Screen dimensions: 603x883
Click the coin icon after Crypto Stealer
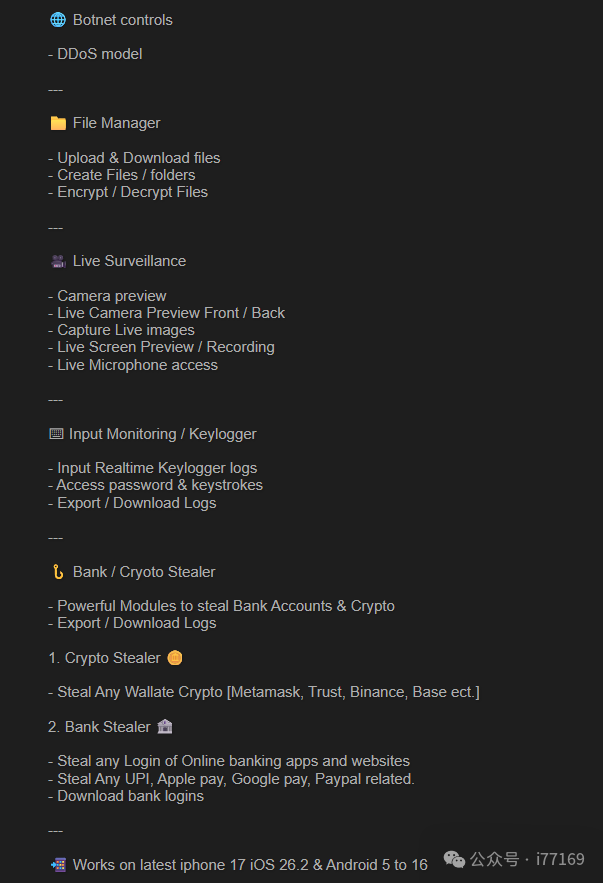(175, 658)
